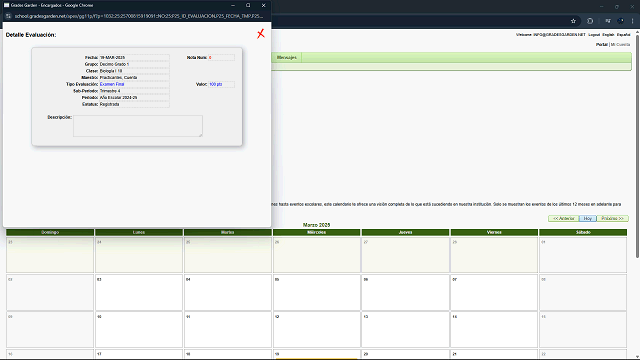This screenshot has height=360, width=640.
Task: Click the Estatus value Registrada
Action: [134, 104]
